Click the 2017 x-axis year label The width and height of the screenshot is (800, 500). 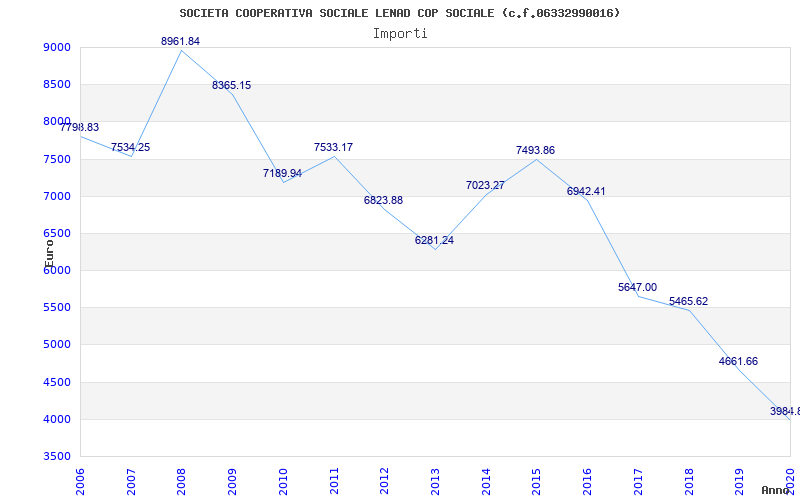tap(638, 481)
